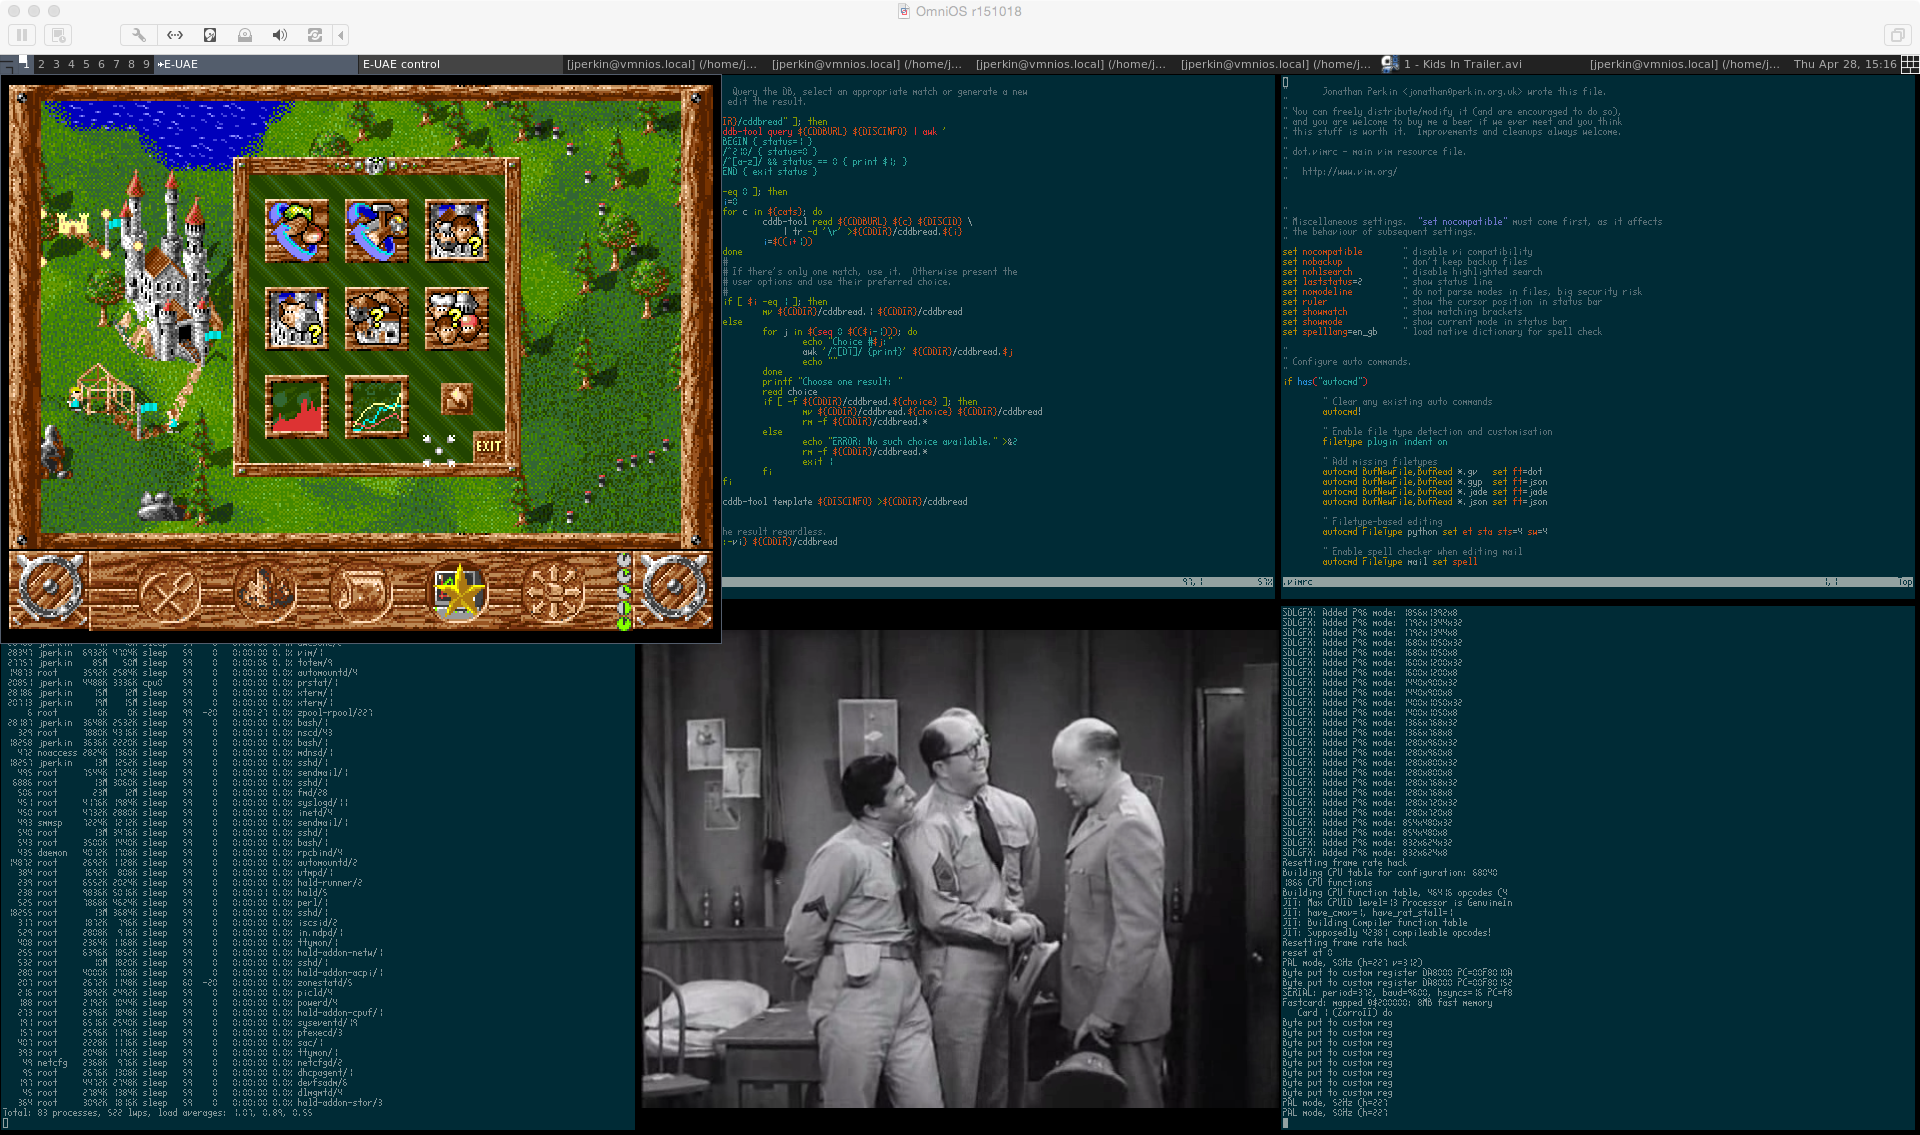This screenshot has height=1135, width=1920.
Task: Select the E-UAE control window tab
Action: [x=401, y=64]
